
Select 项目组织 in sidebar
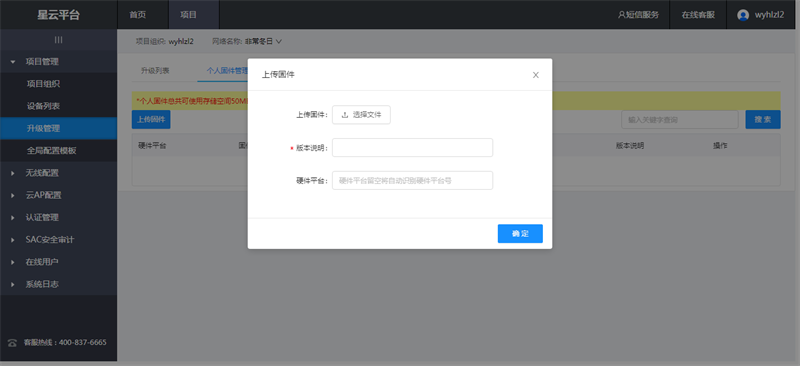tap(59, 84)
